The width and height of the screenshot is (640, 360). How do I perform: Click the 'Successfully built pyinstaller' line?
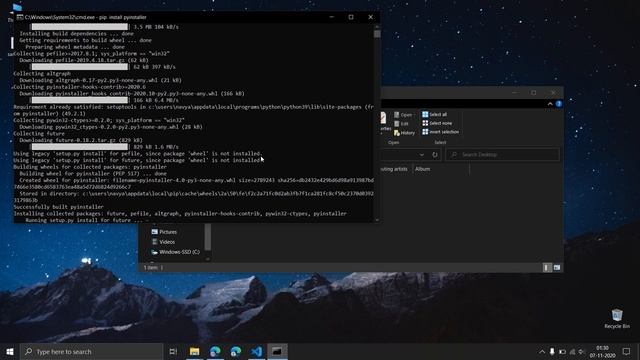[x=58, y=207]
